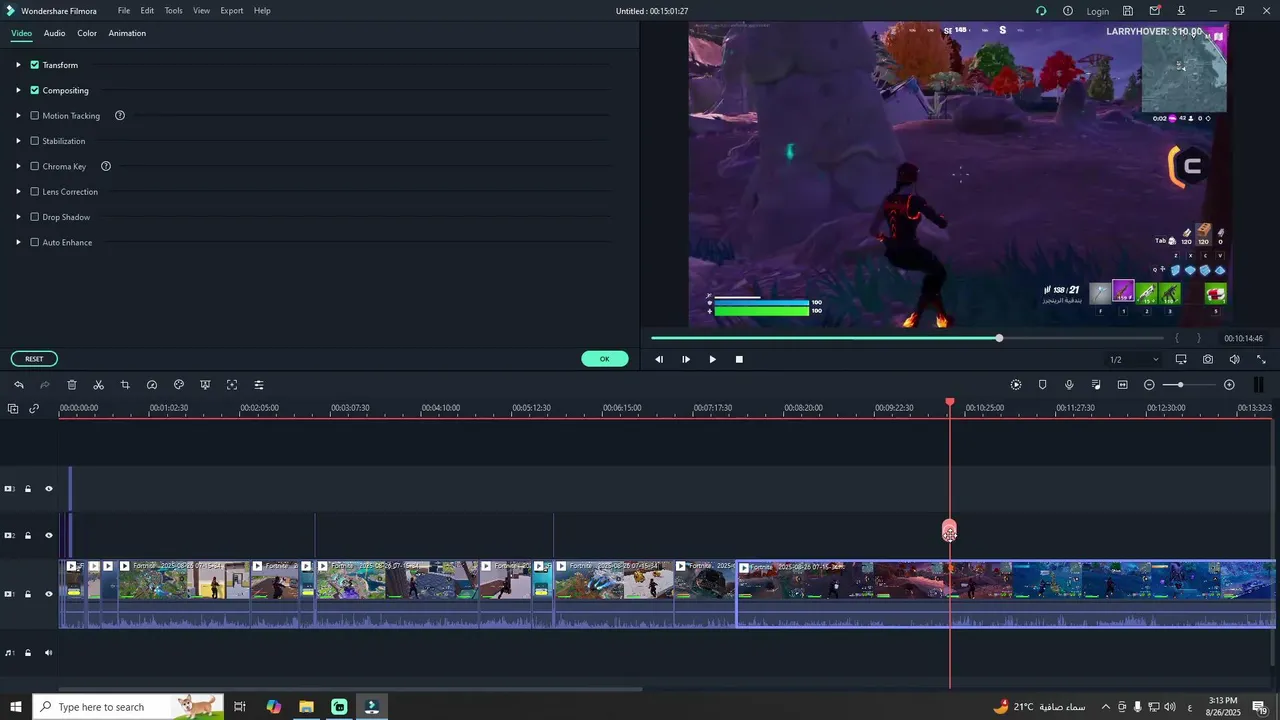Record voiceover with the microphone icon
This screenshot has width=1280, height=720.
[x=1069, y=385]
